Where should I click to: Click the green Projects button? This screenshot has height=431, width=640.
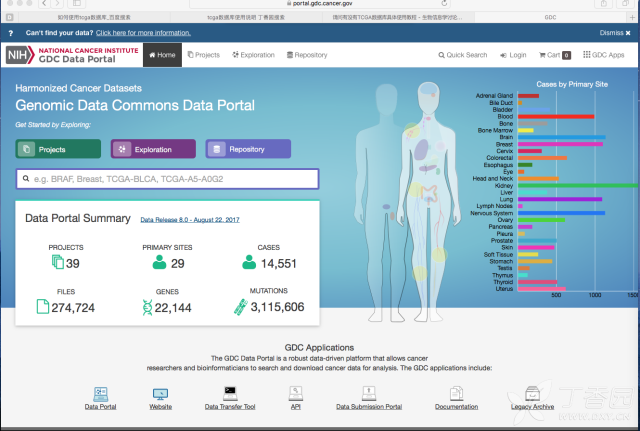click(x=58, y=149)
